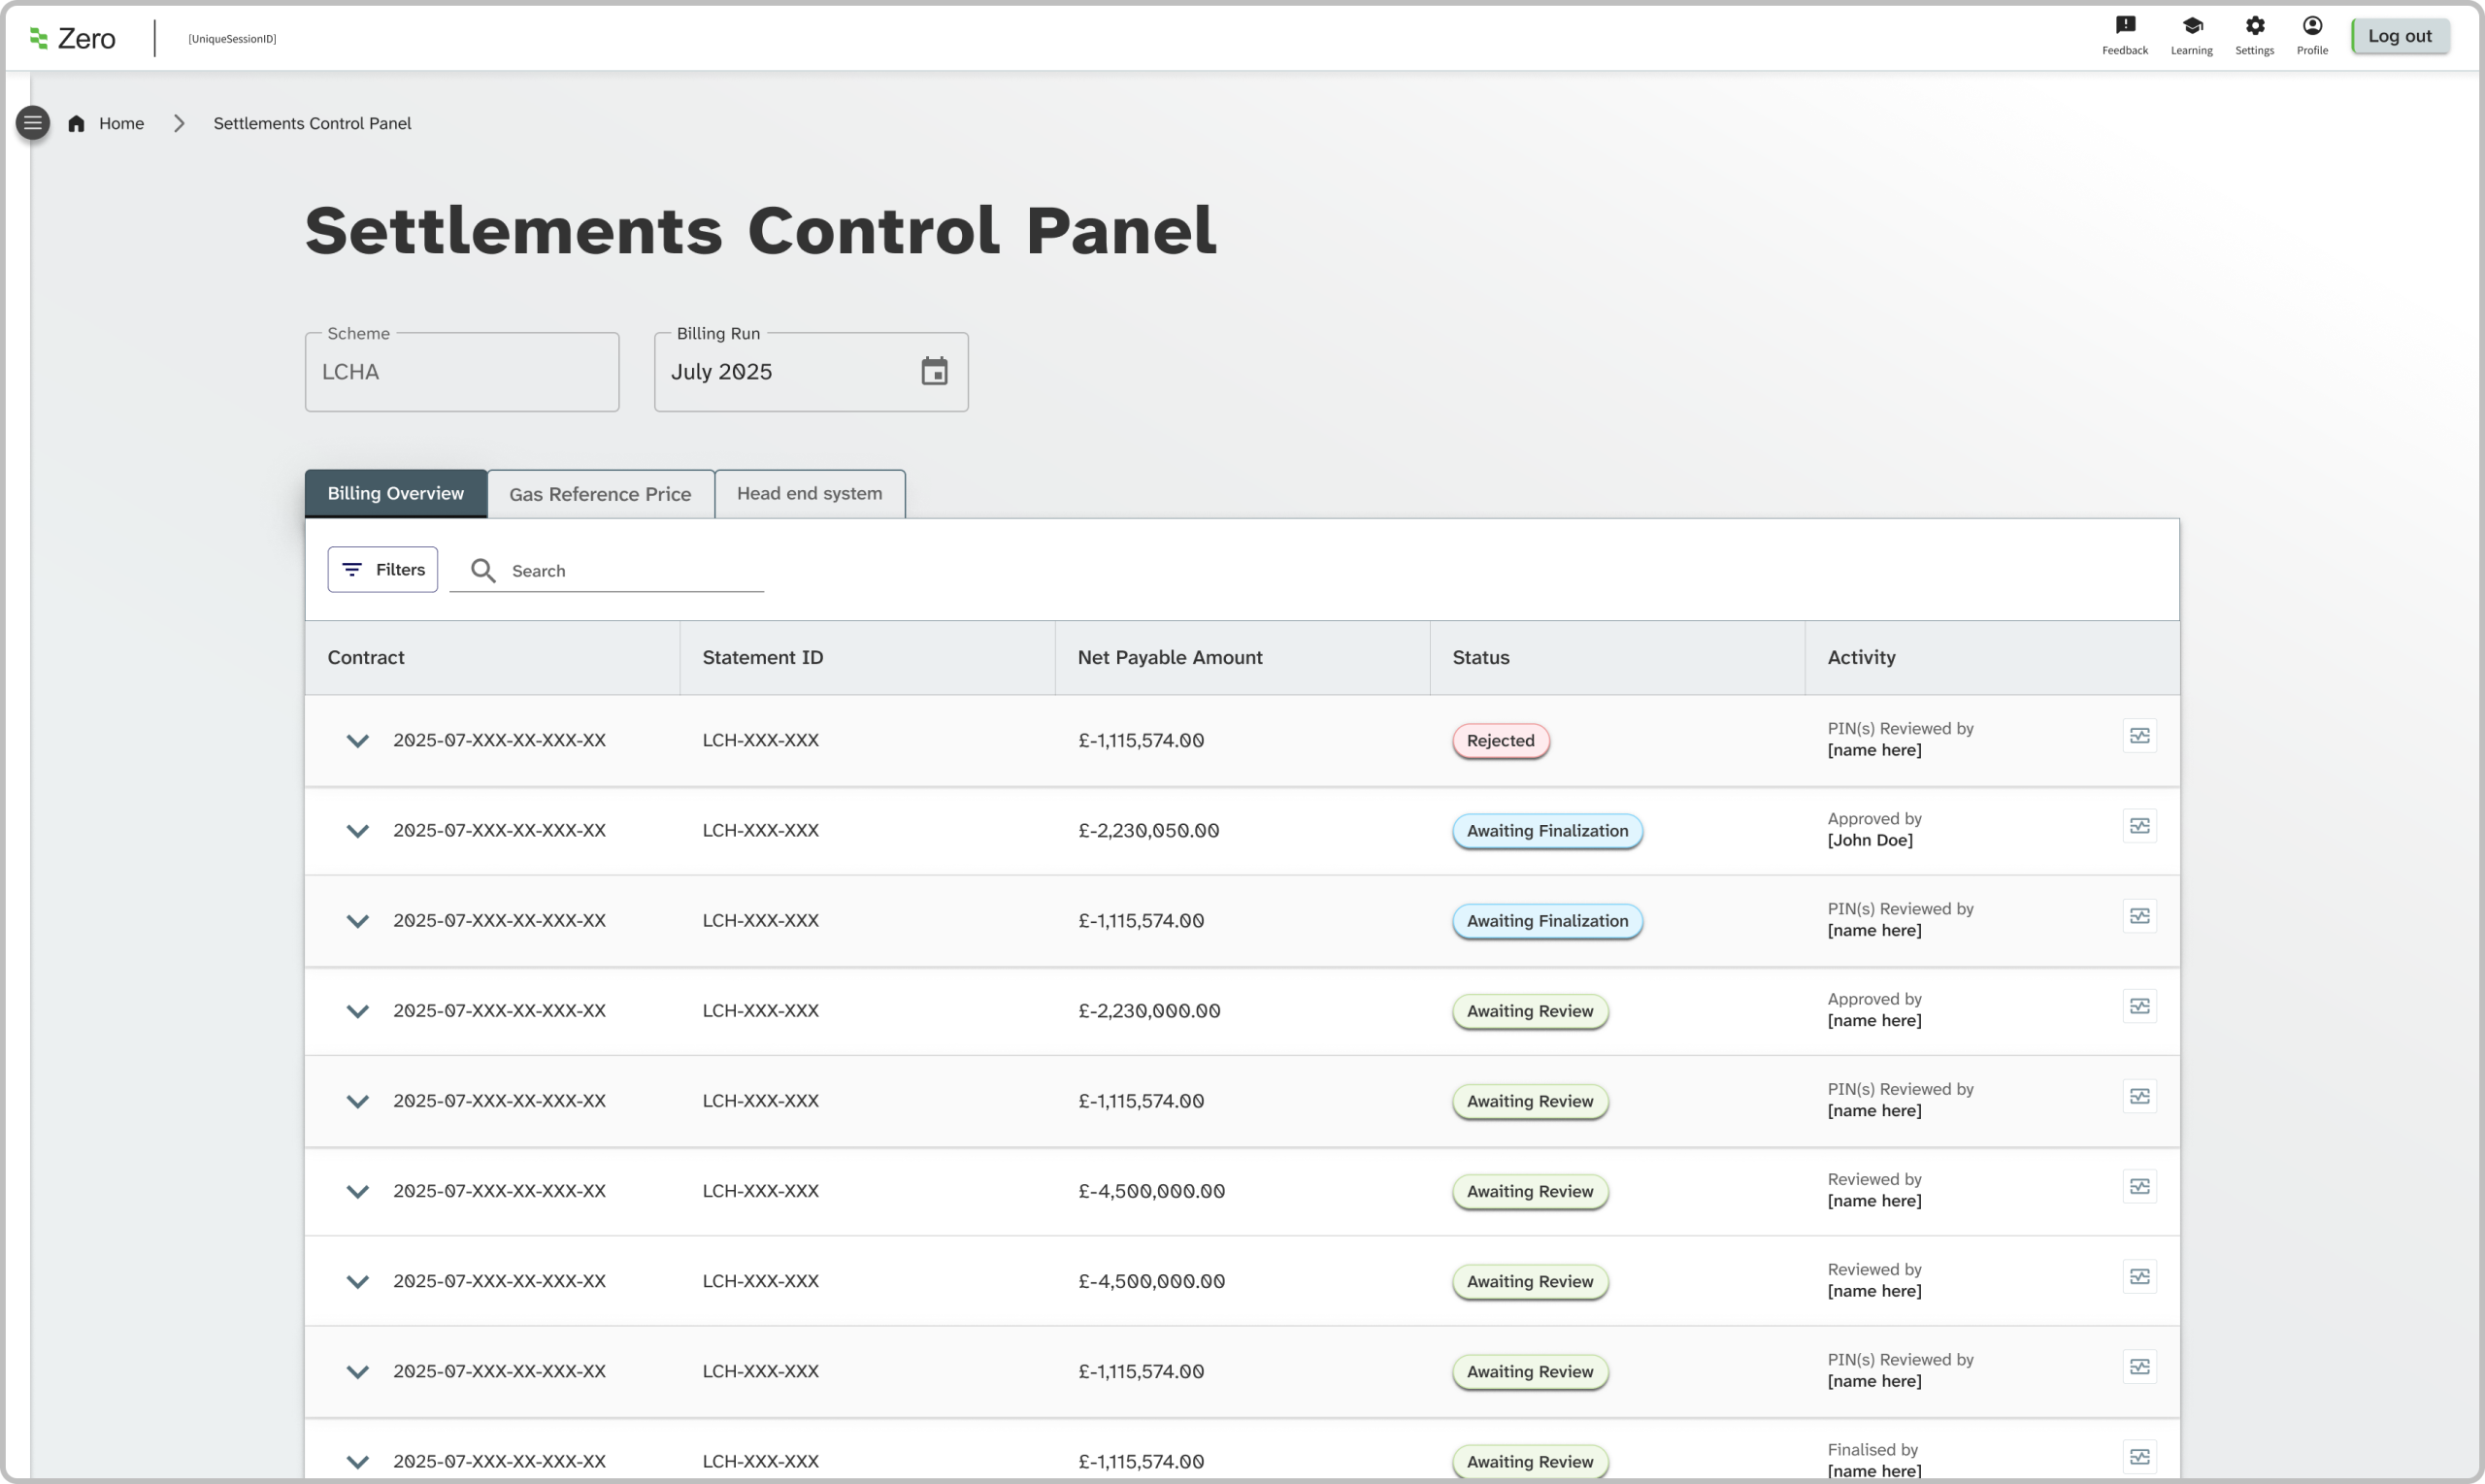Expand the £-2,230,000.00 contract row
Image resolution: width=2485 pixels, height=1484 pixels.
(357, 1011)
